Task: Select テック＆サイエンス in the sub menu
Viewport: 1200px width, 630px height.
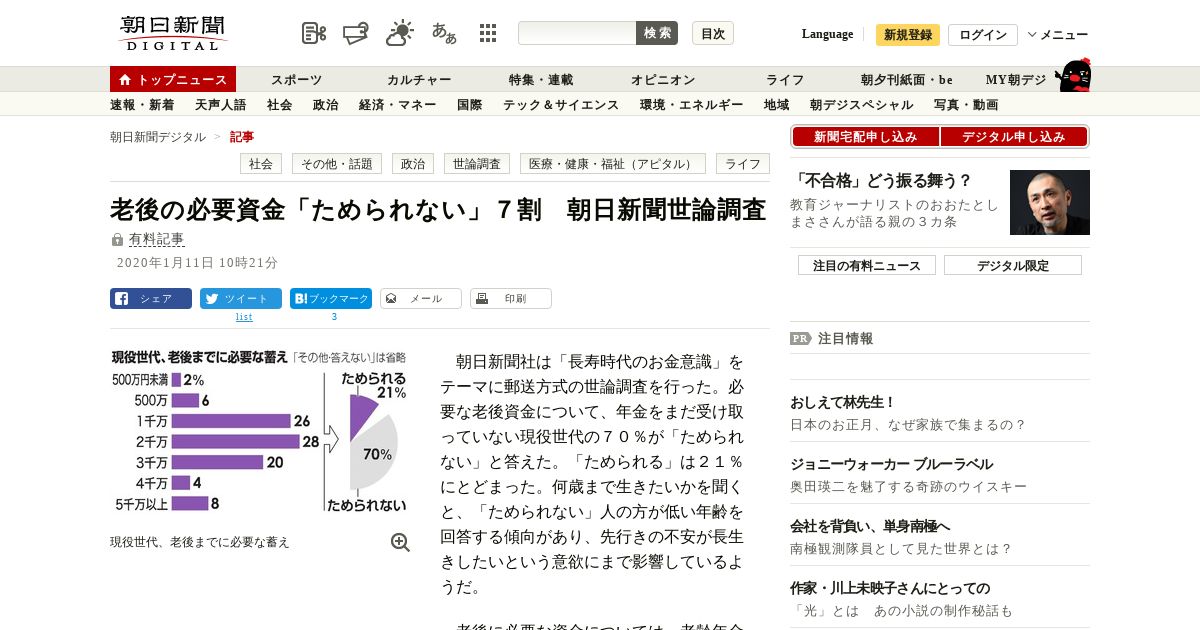Action: [561, 104]
